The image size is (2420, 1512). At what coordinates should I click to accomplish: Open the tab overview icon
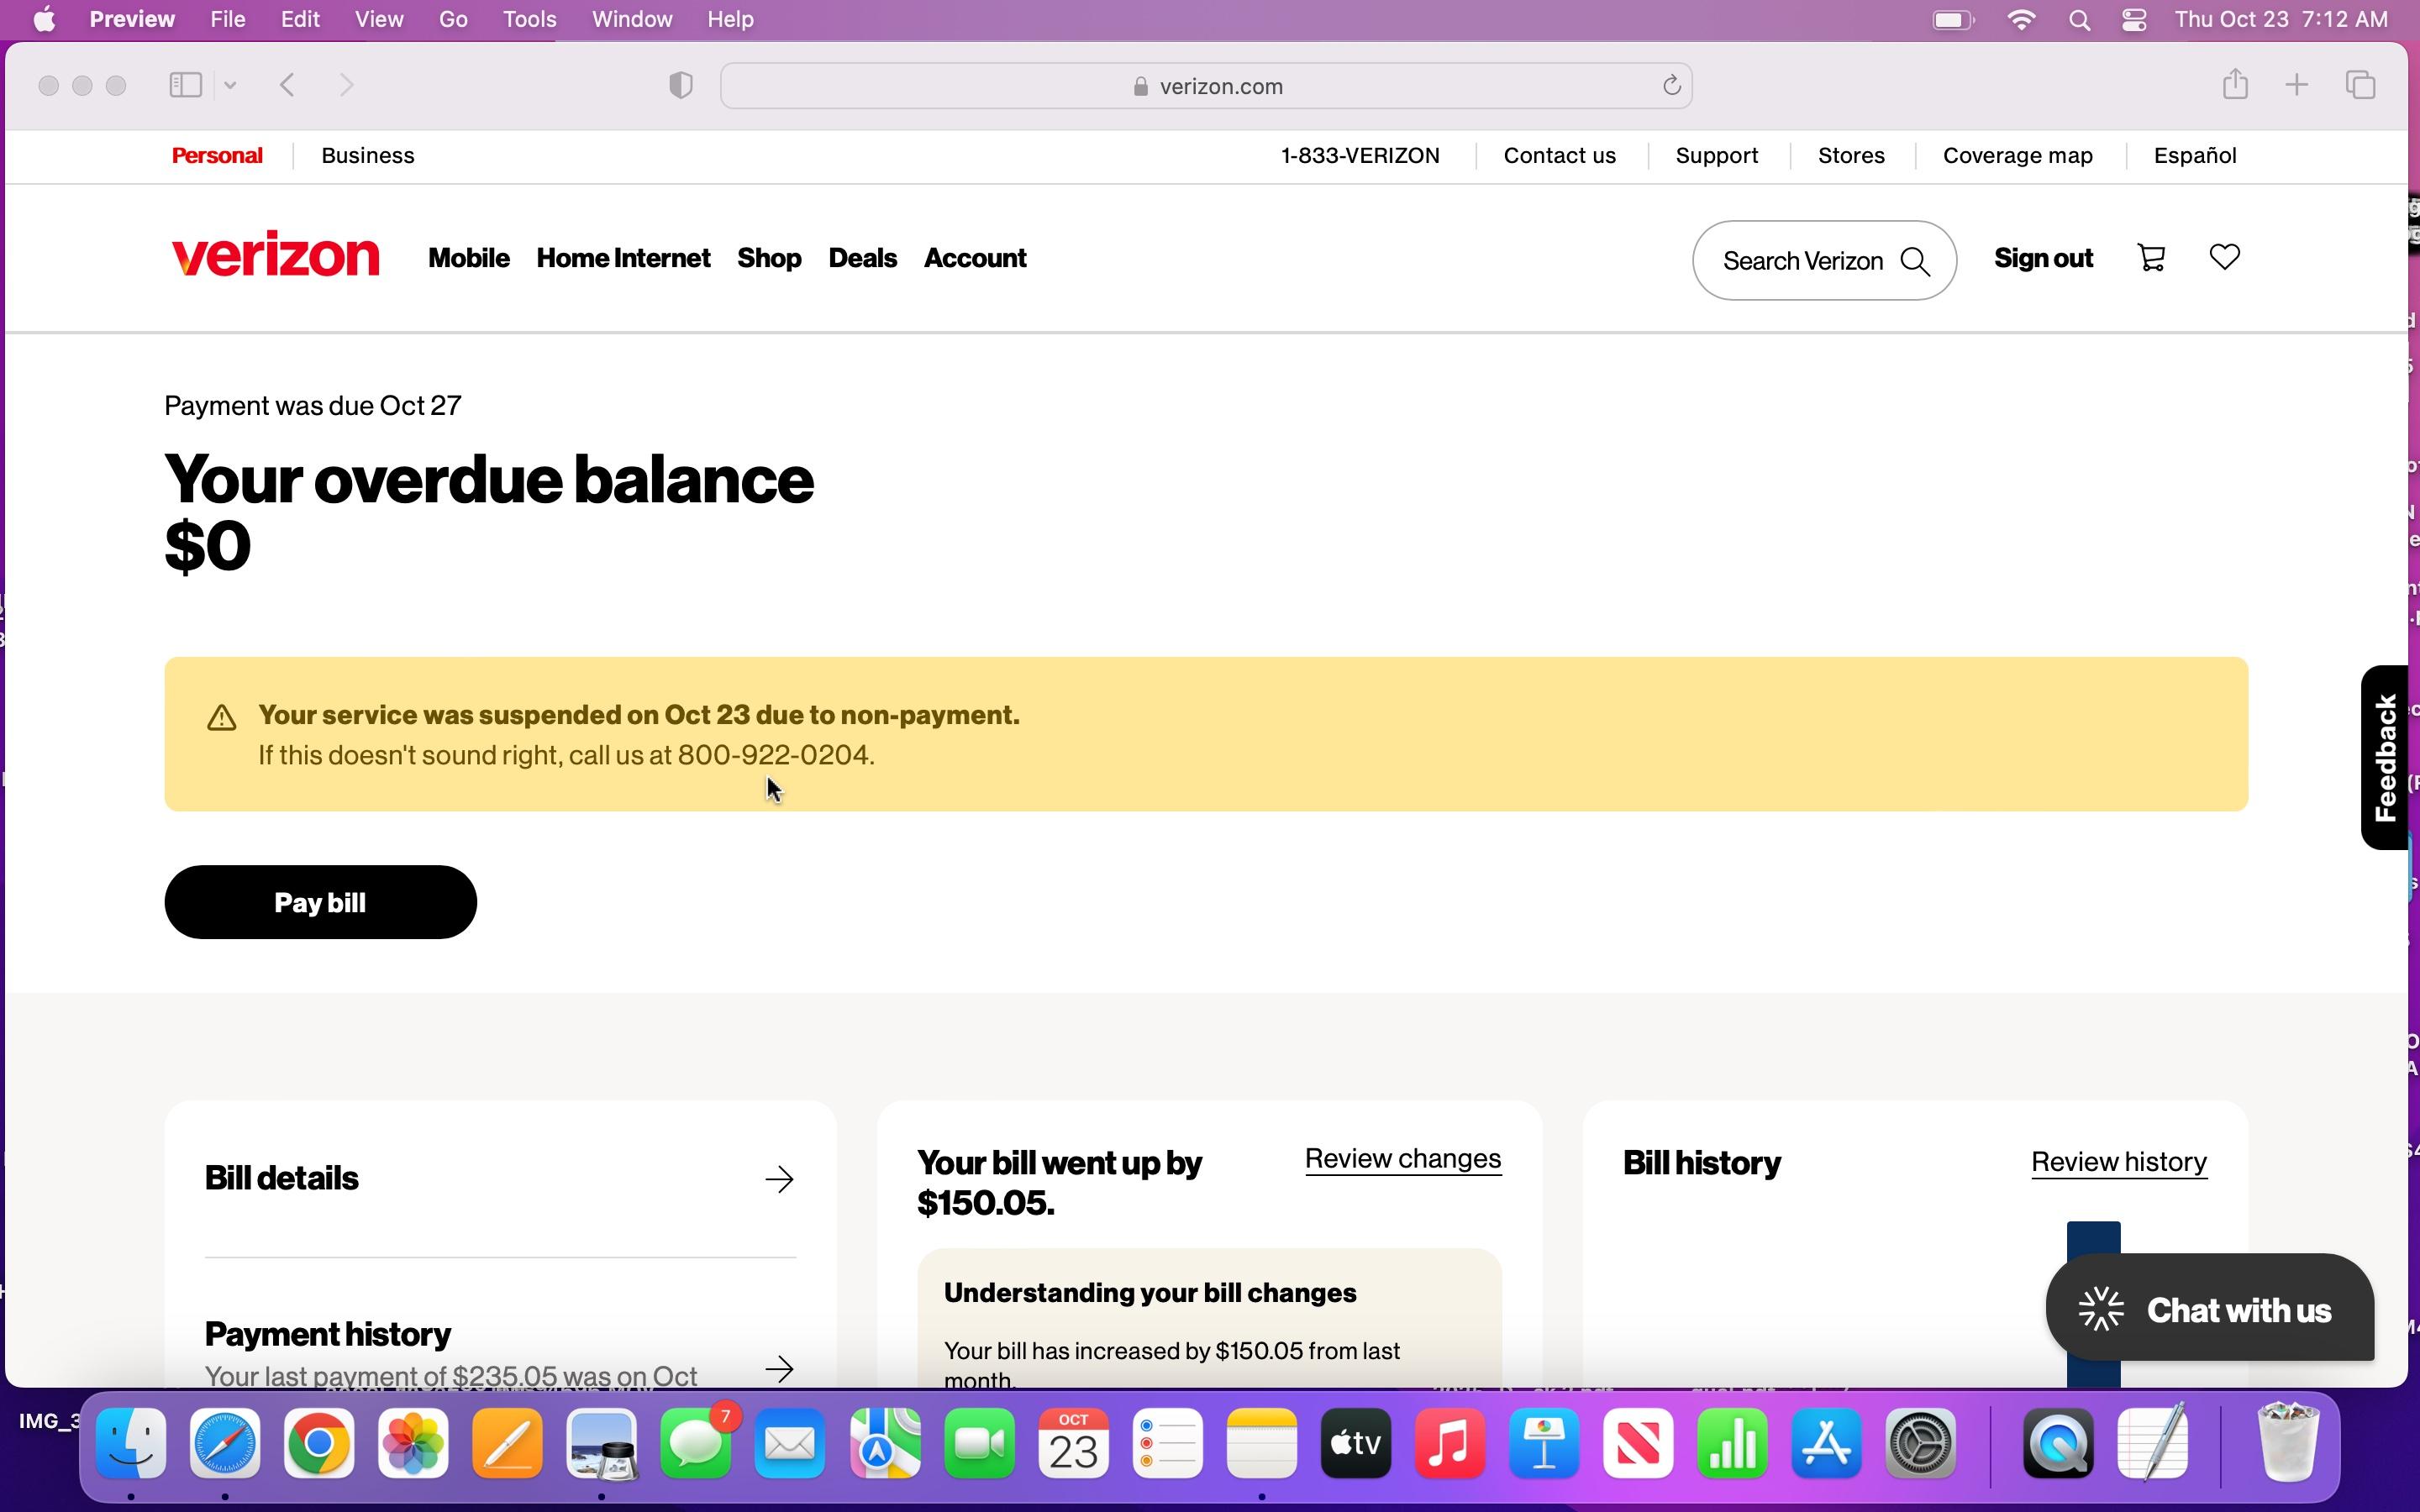[x=2360, y=85]
